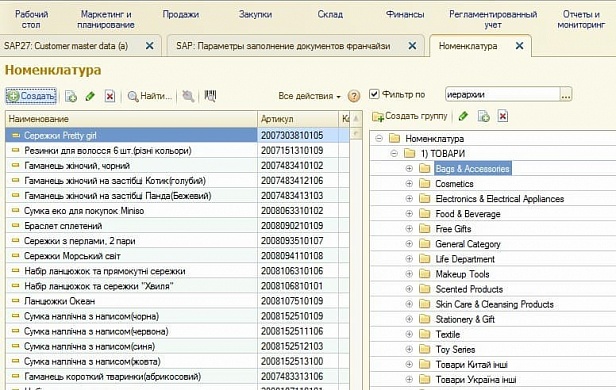Close the SAP27: Customer master data tab
The image size is (616, 390).
[x=150, y=46]
